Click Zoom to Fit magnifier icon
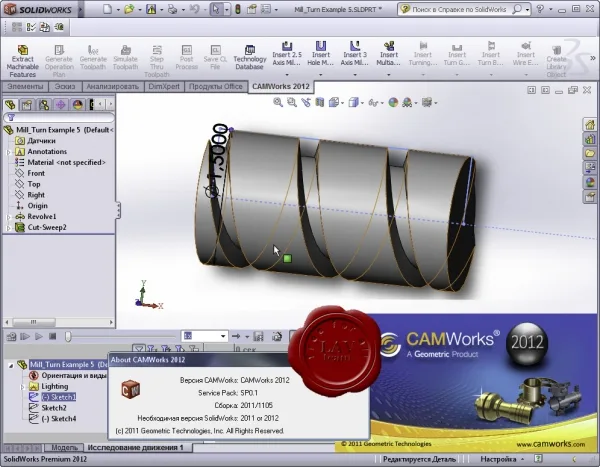600x467 pixels. point(278,102)
